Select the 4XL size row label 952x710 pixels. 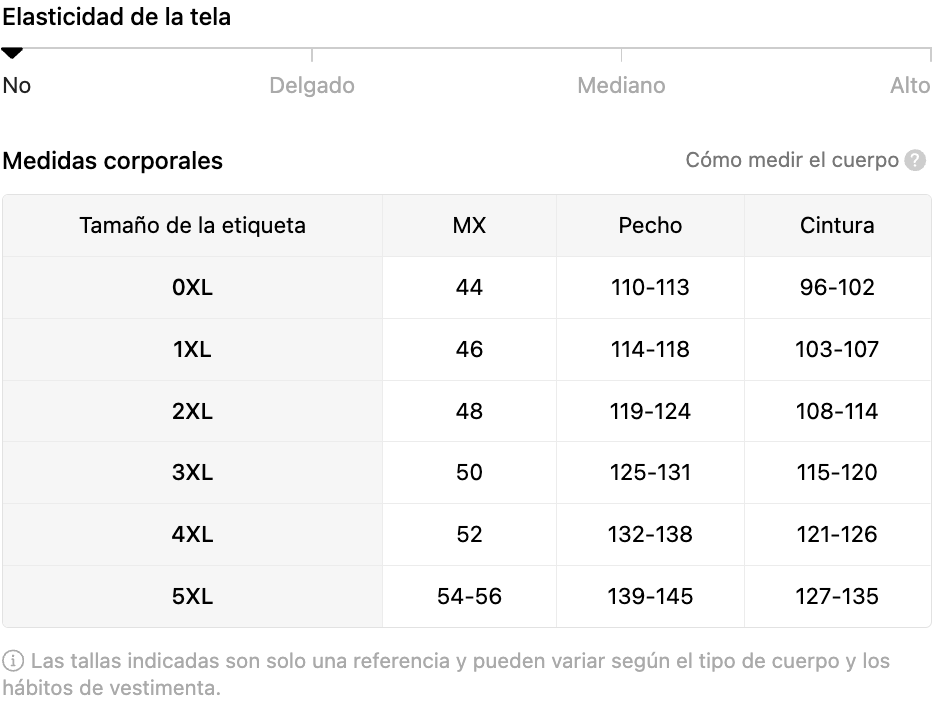tap(192, 534)
